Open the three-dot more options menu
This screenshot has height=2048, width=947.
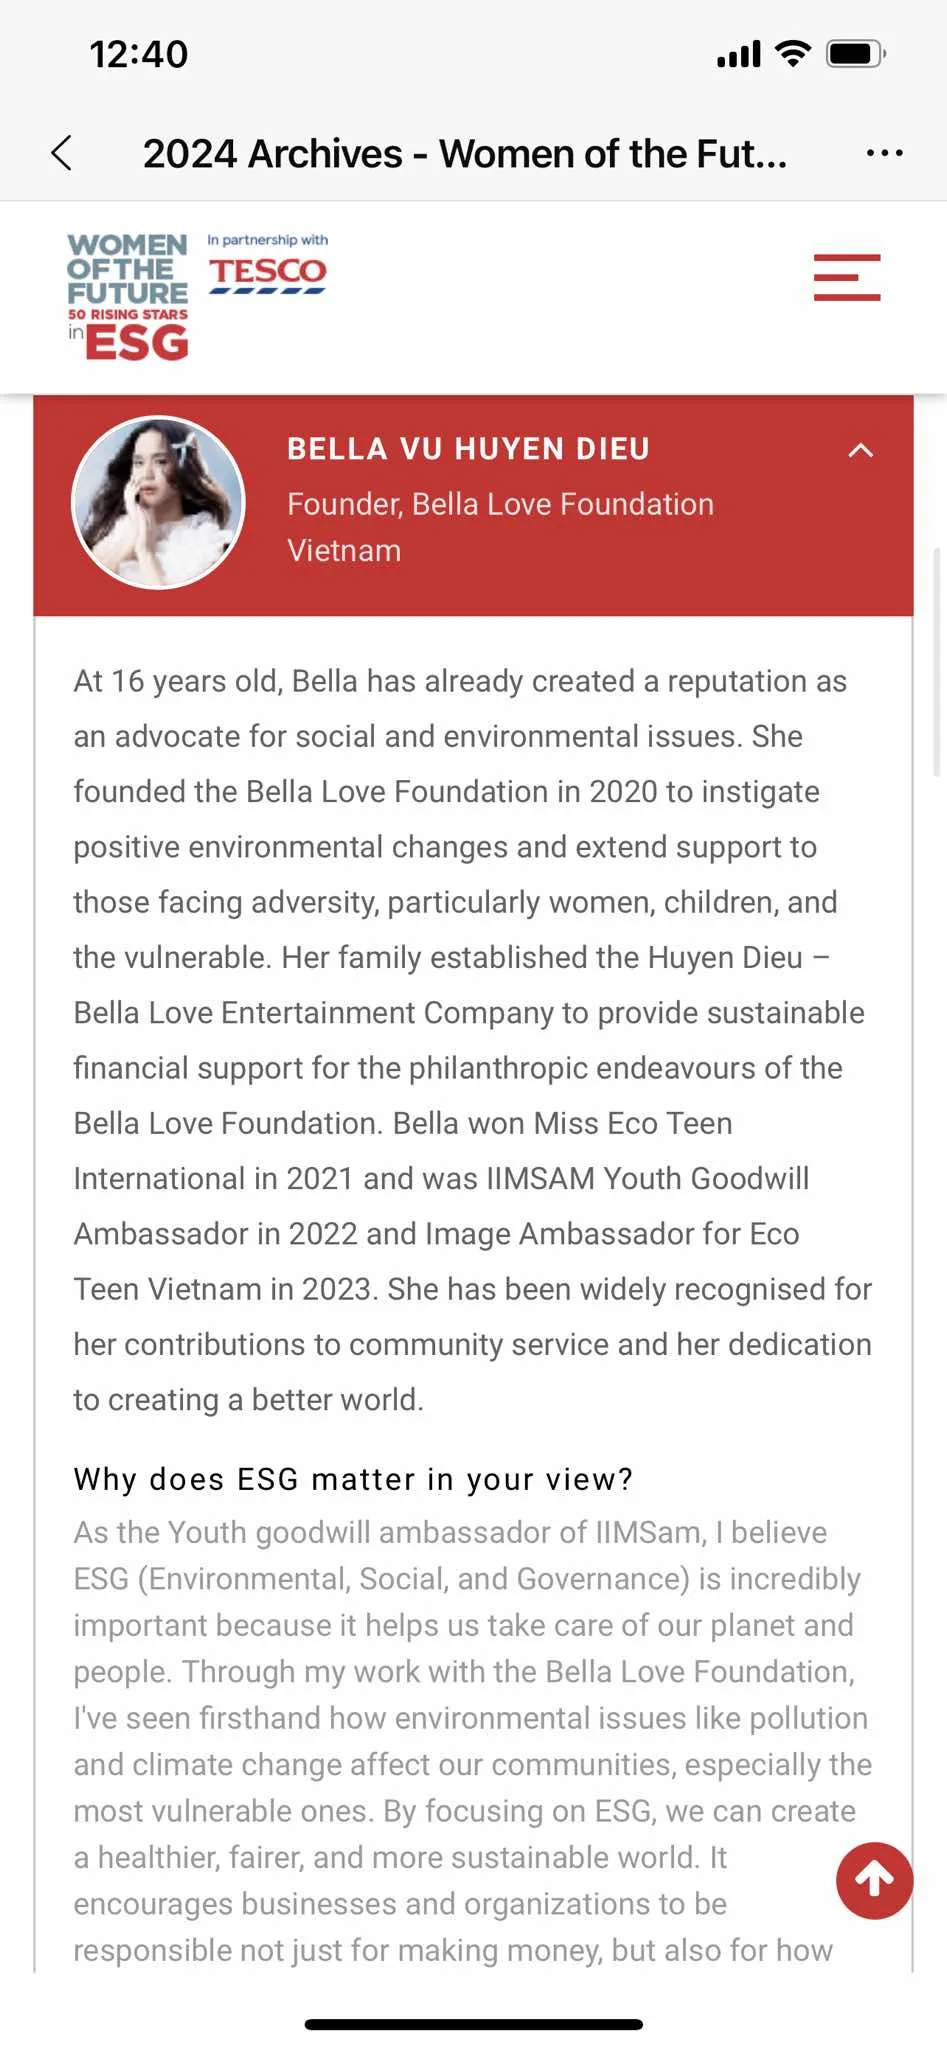pos(884,153)
